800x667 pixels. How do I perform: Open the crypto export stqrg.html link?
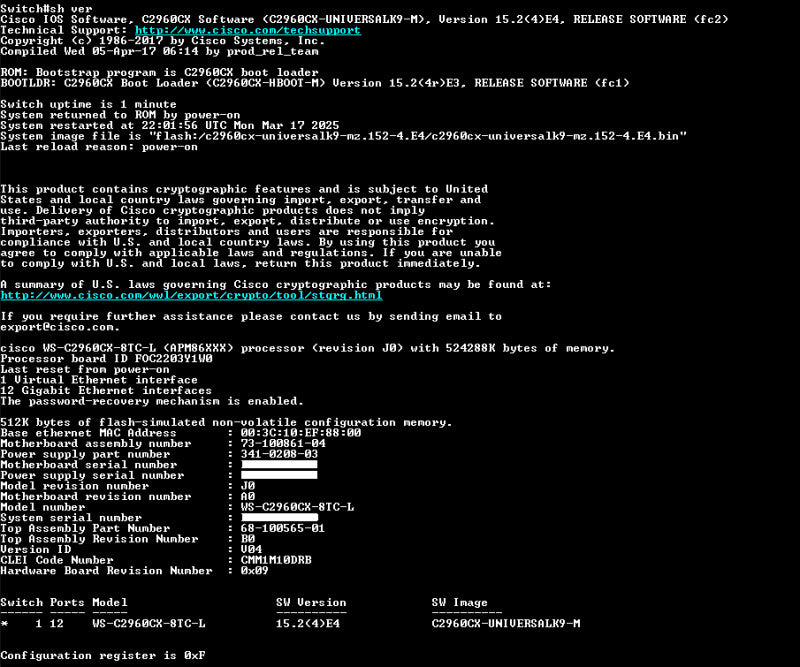pos(191,295)
